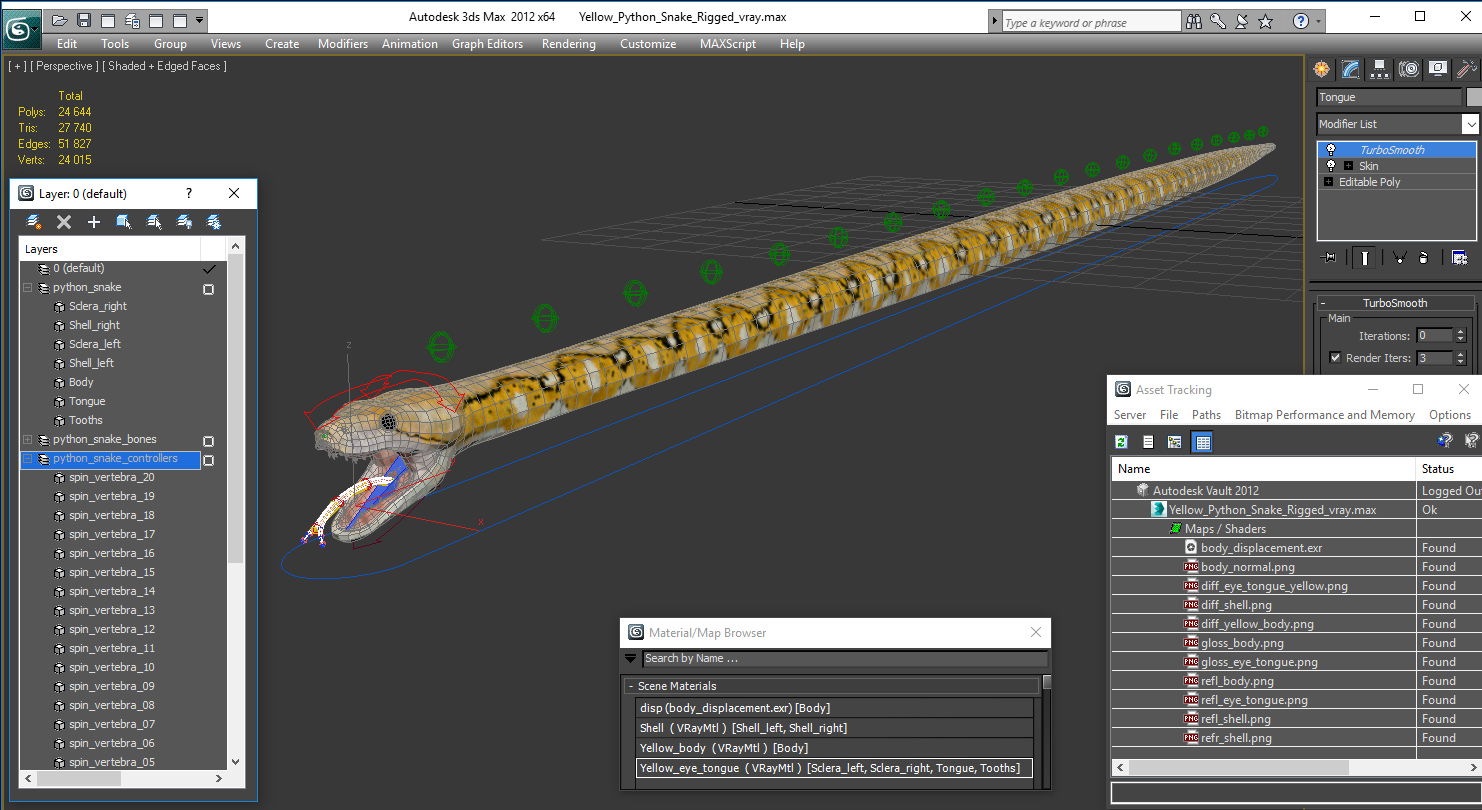The width and height of the screenshot is (1482, 810).
Task: Click the Pin Stack icon below modifier stack
Action: (1329, 258)
